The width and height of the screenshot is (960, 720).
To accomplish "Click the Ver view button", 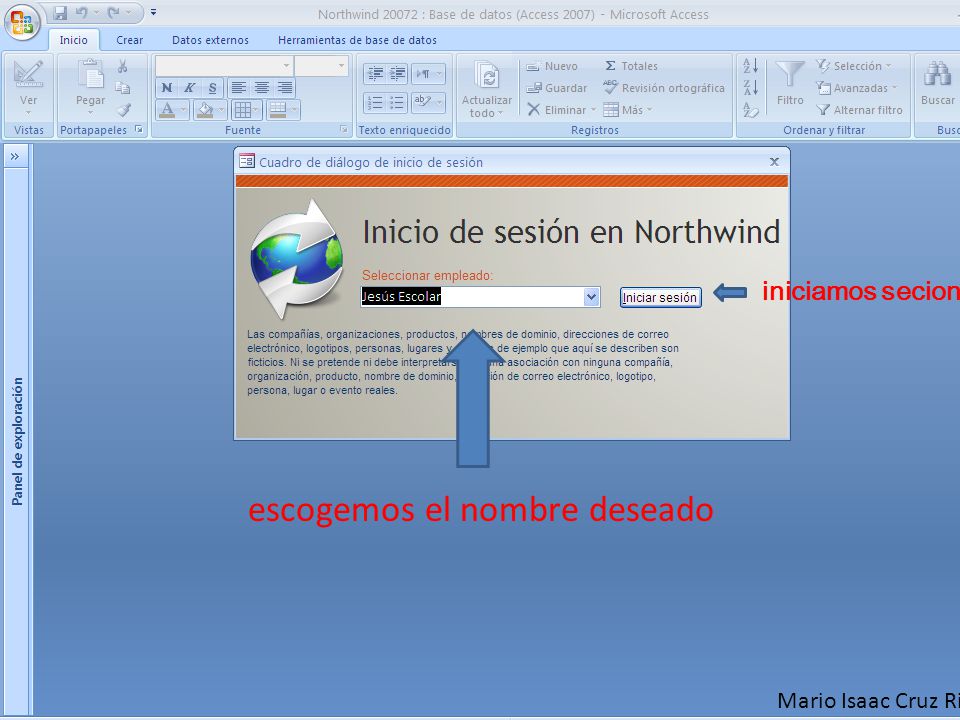I will (28, 88).
